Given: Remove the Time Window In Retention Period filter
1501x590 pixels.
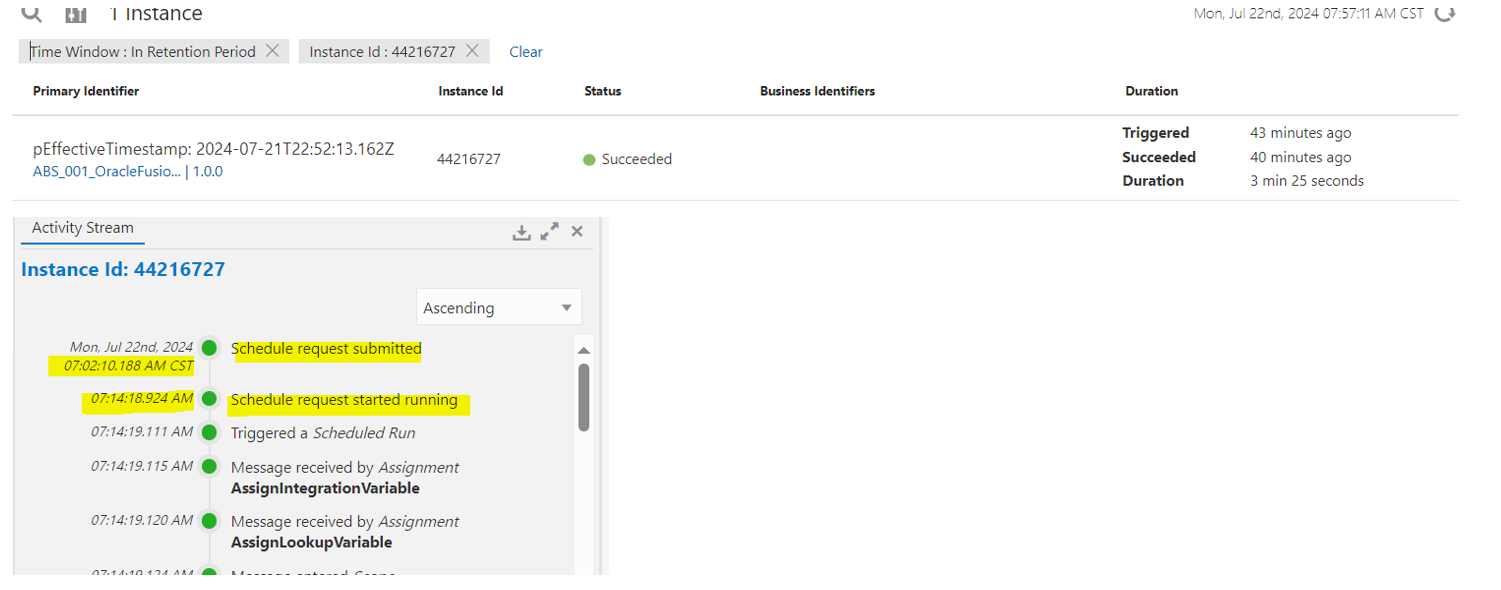Looking at the screenshot, I should coord(272,50).
